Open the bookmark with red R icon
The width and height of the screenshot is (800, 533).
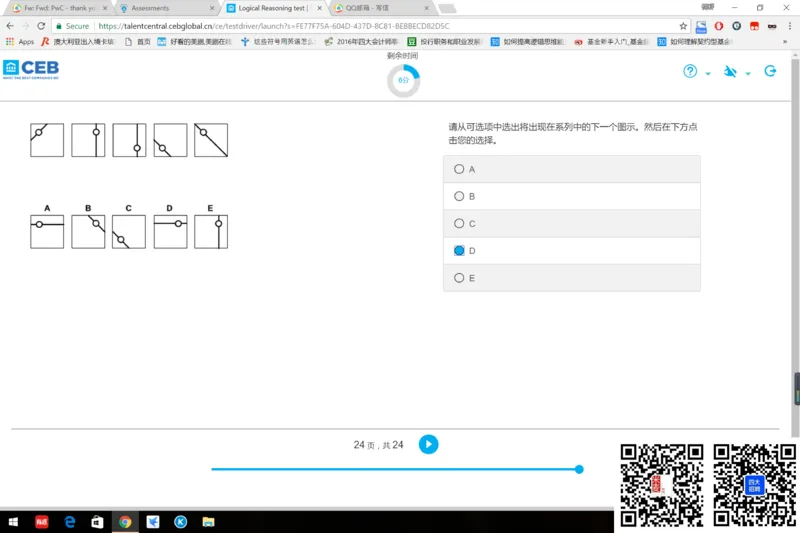tap(78, 42)
